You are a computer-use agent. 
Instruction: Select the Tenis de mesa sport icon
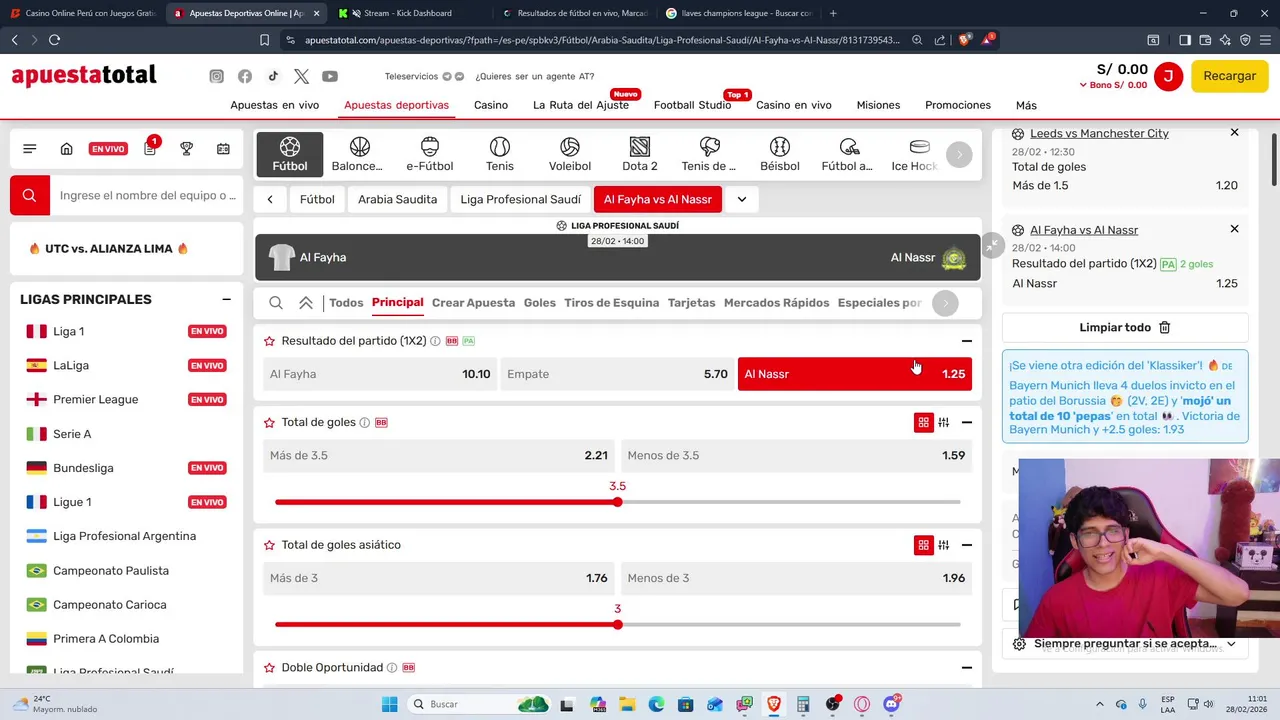[x=709, y=154]
